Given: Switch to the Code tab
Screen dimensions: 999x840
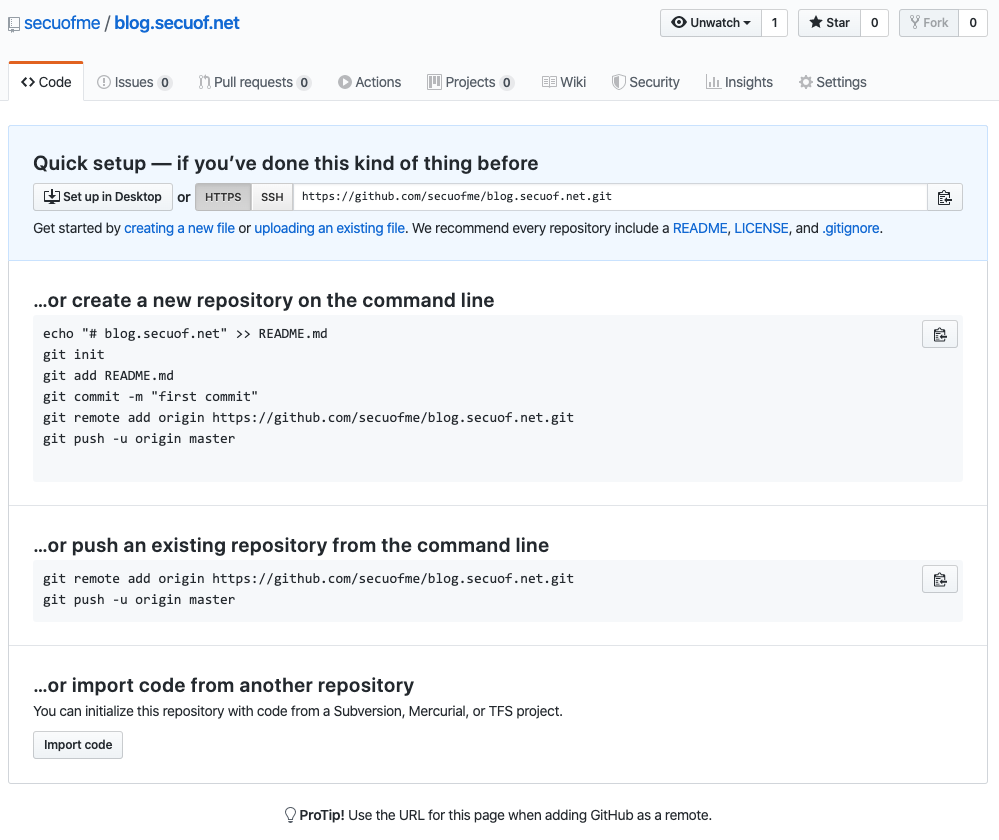Looking at the screenshot, I should (x=46, y=82).
